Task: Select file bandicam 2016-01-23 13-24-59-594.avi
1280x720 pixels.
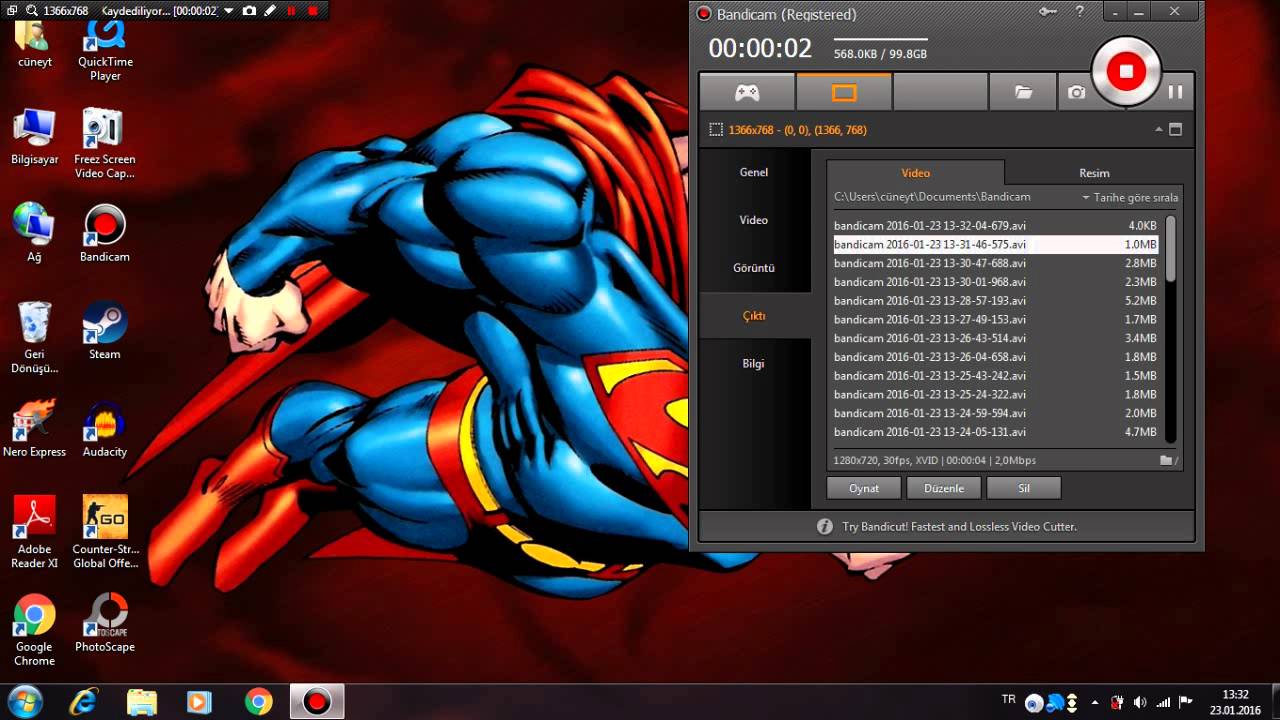Action: (996, 413)
